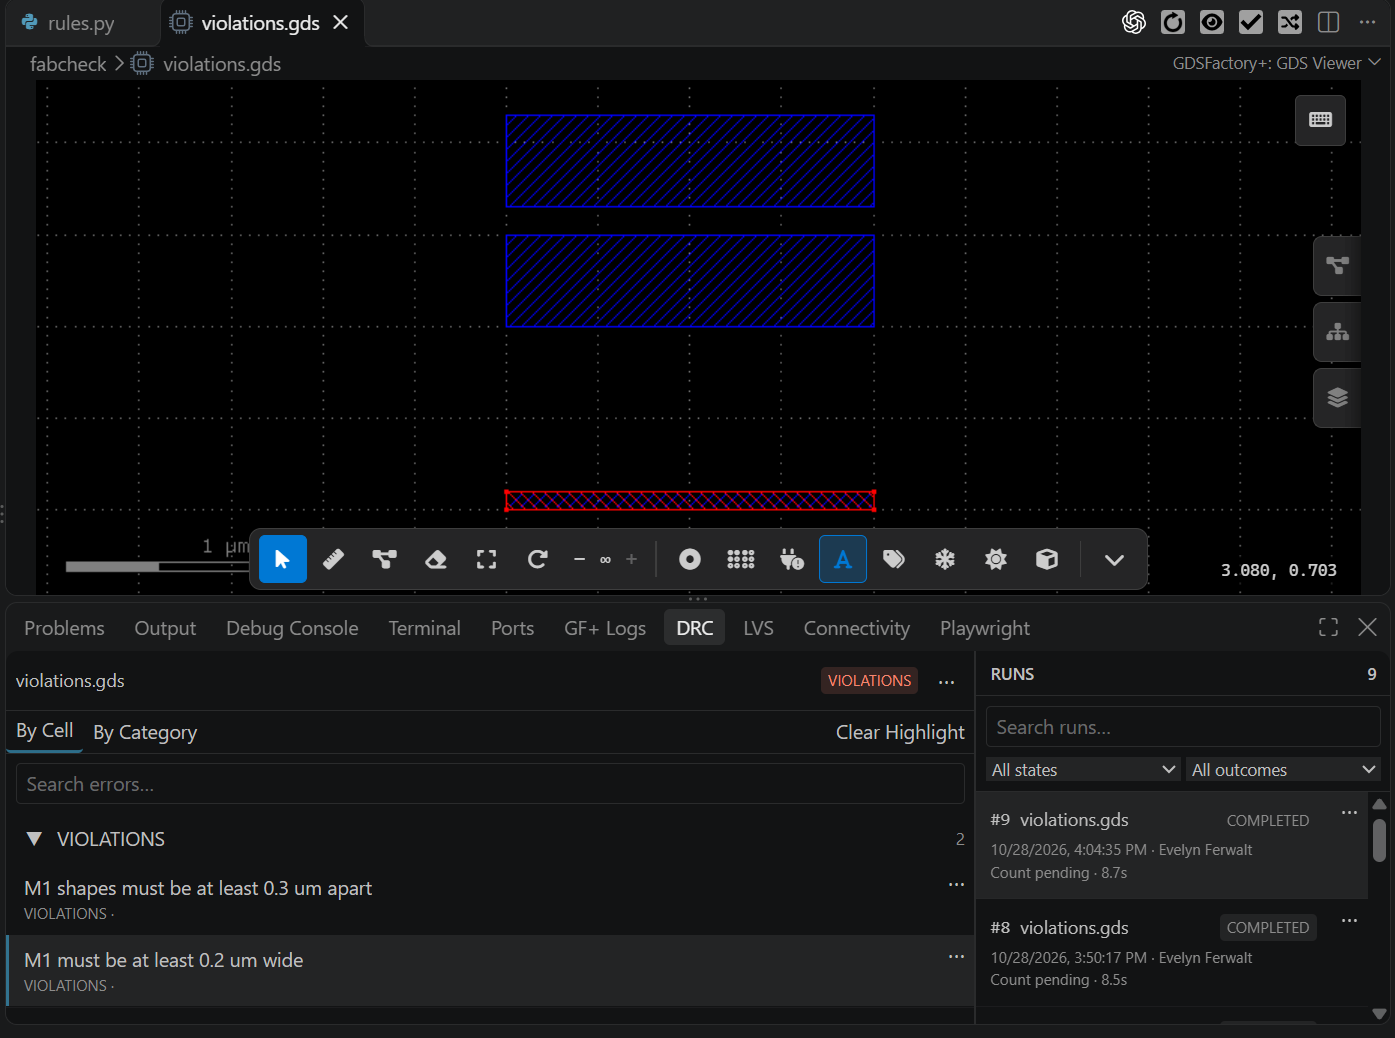The height and width of the screenshot is (1038, 1395).
Task: Select the ruler measurement tool
Action: (x=333, y=559)
